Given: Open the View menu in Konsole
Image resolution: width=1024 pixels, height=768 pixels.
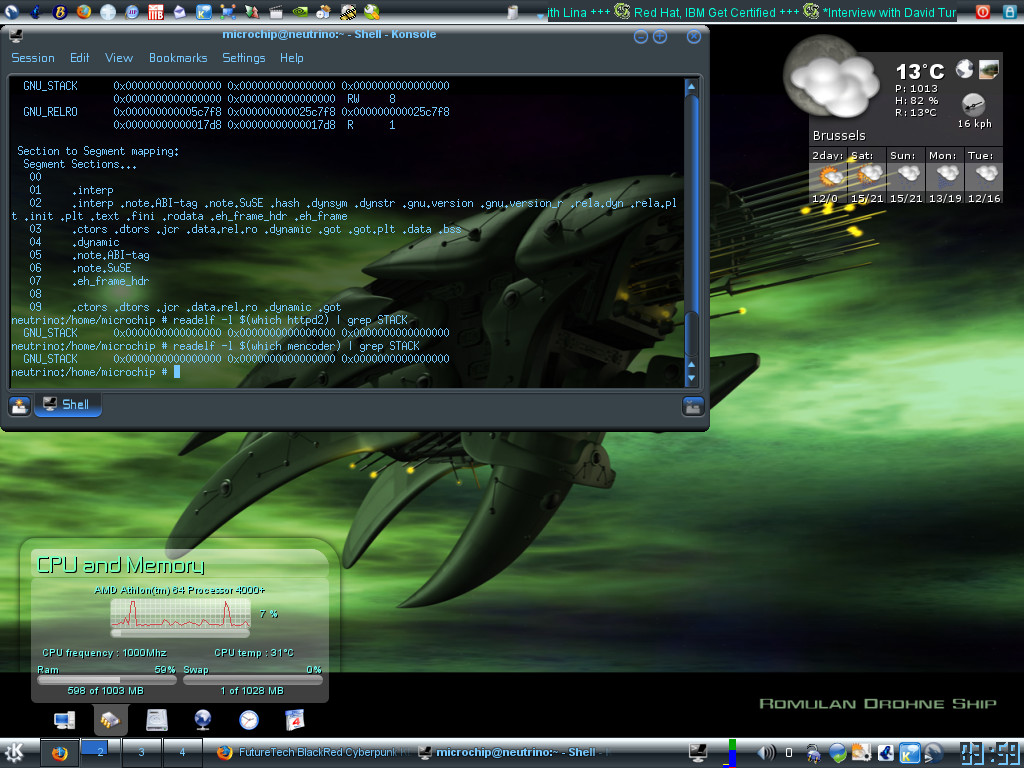Looking at the screenshot, I should click(119, 58).
